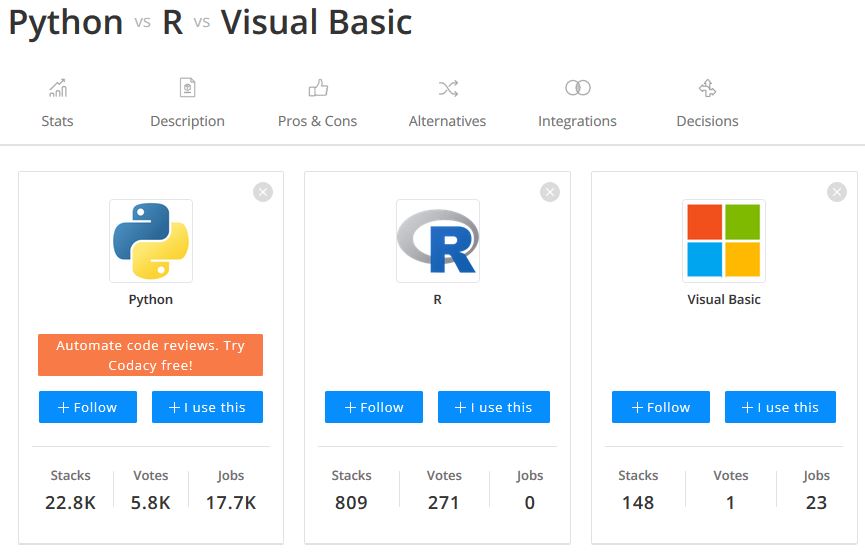Click the Python logo image
Screen dimensions: 865x554
point(151,241)
